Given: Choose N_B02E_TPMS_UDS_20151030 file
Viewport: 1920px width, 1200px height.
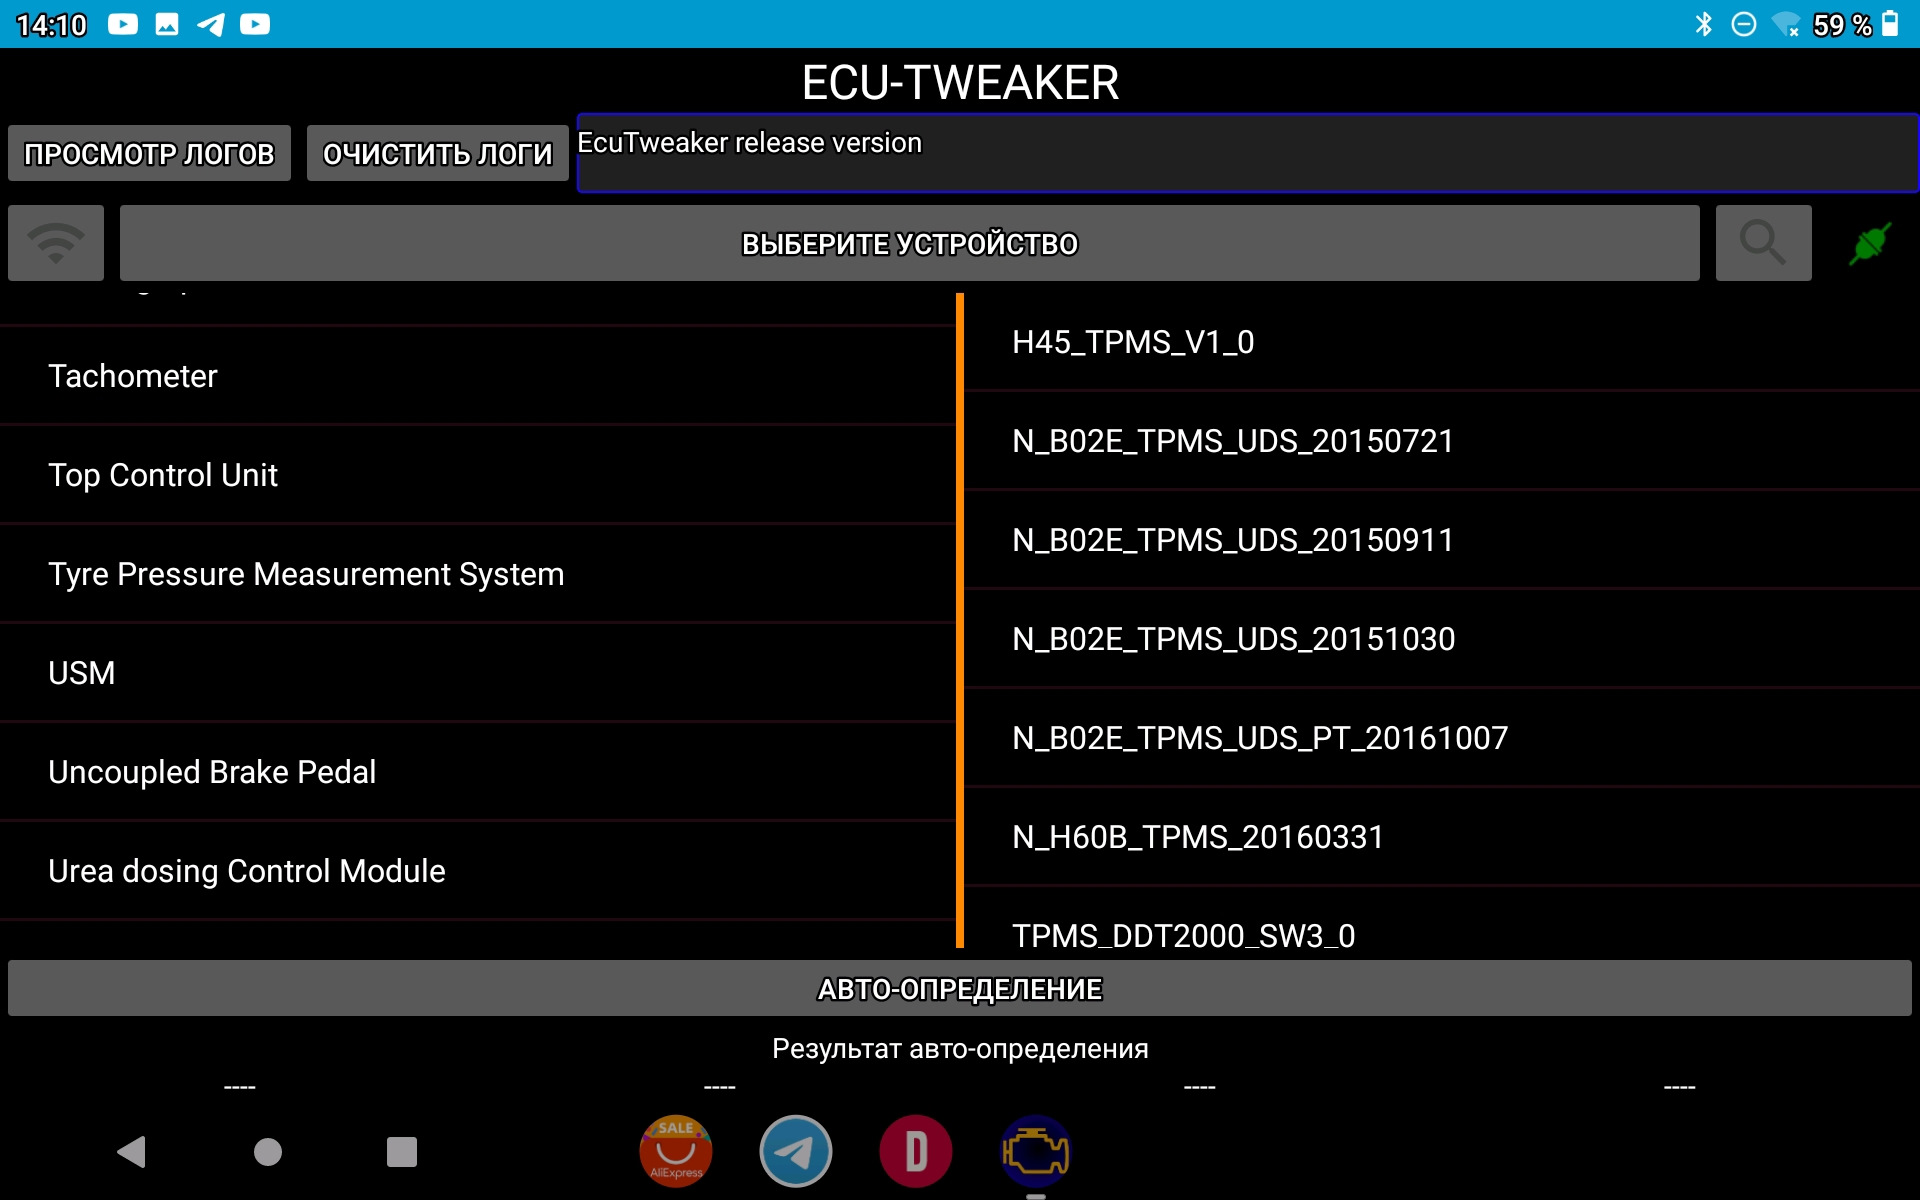Looking at the screenshot, I should 1442,639.
